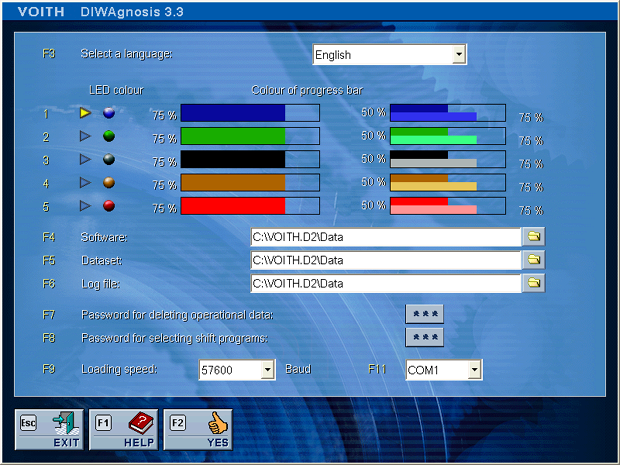
Task: Click the 'Software:' label
Action: pyautogui.click(x=104, y=237)
